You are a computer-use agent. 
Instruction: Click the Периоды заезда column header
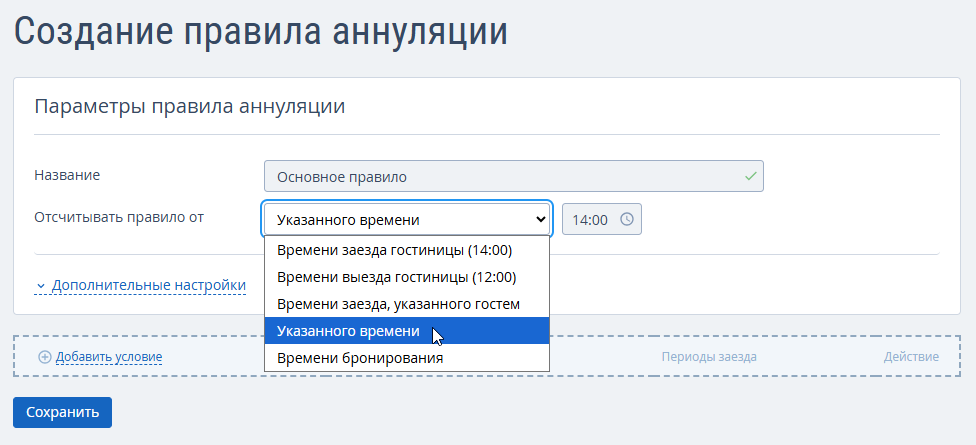click(x=709, y=357)
